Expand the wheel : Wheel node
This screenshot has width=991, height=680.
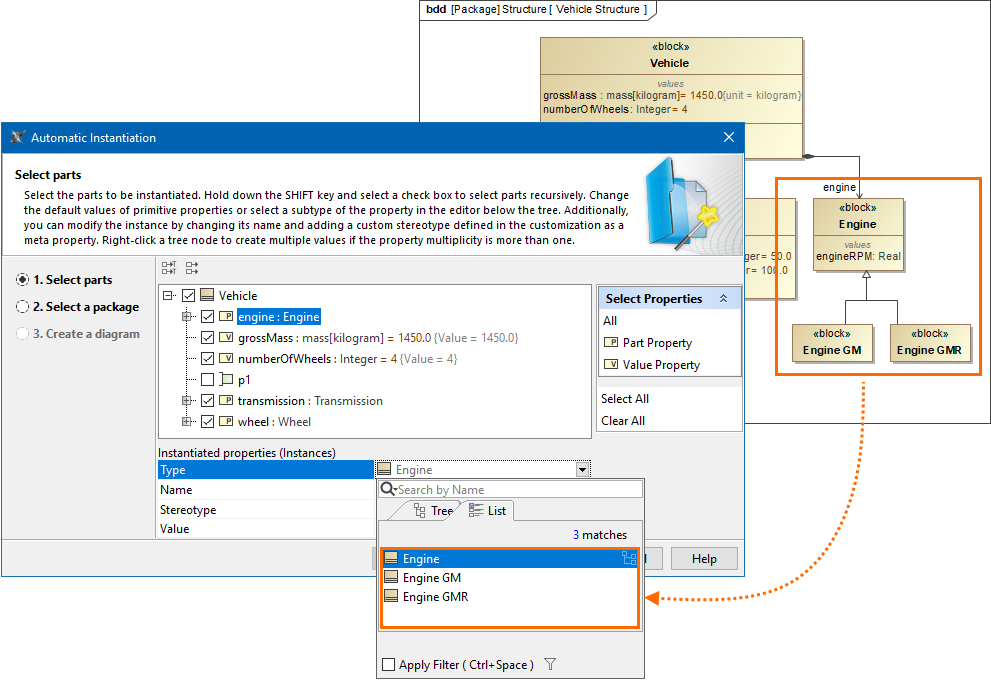pos(186,421)
